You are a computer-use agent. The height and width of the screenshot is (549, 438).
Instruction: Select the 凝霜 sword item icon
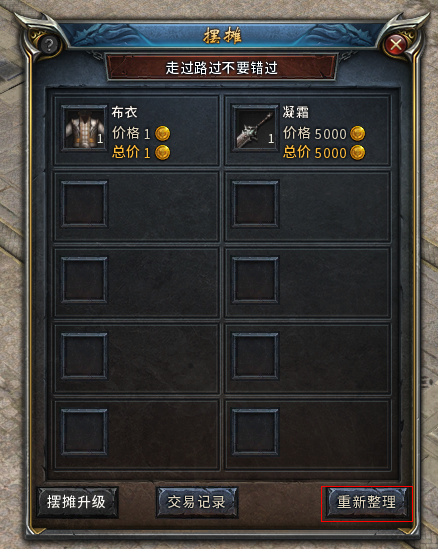255,128
